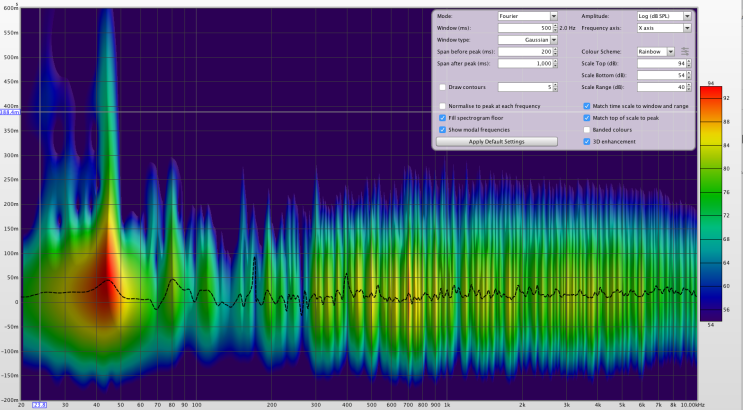Toggle Match time scale to window and range

coord(587,105)
